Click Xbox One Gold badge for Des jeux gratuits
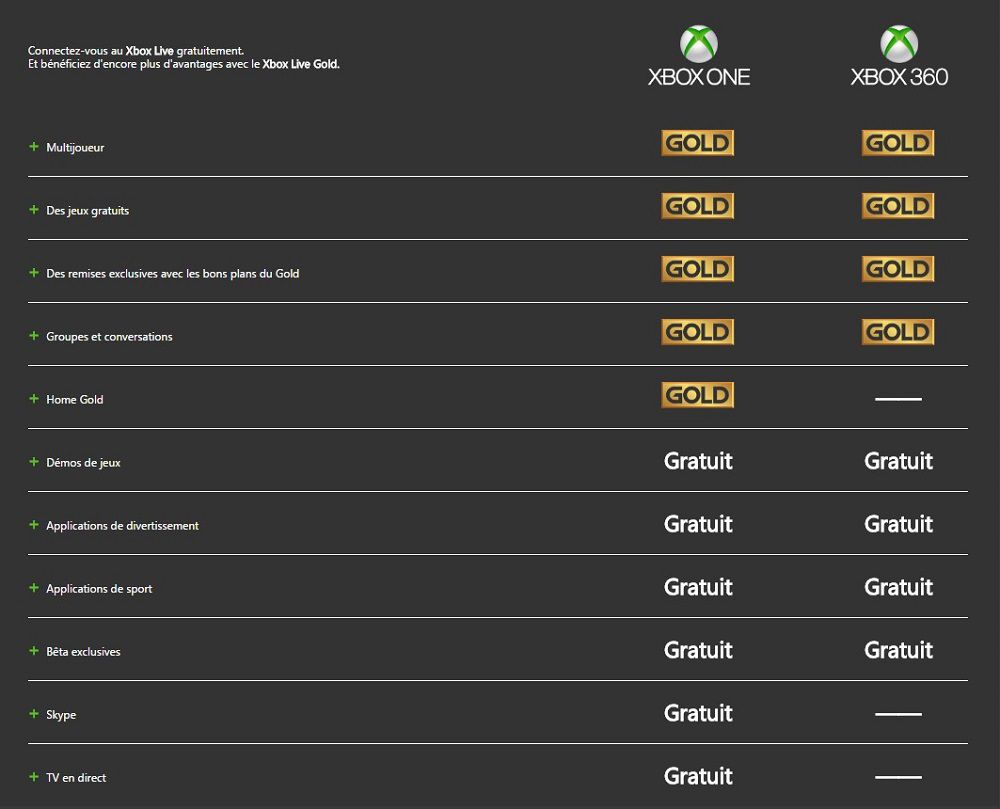 (x=697, y=206)
